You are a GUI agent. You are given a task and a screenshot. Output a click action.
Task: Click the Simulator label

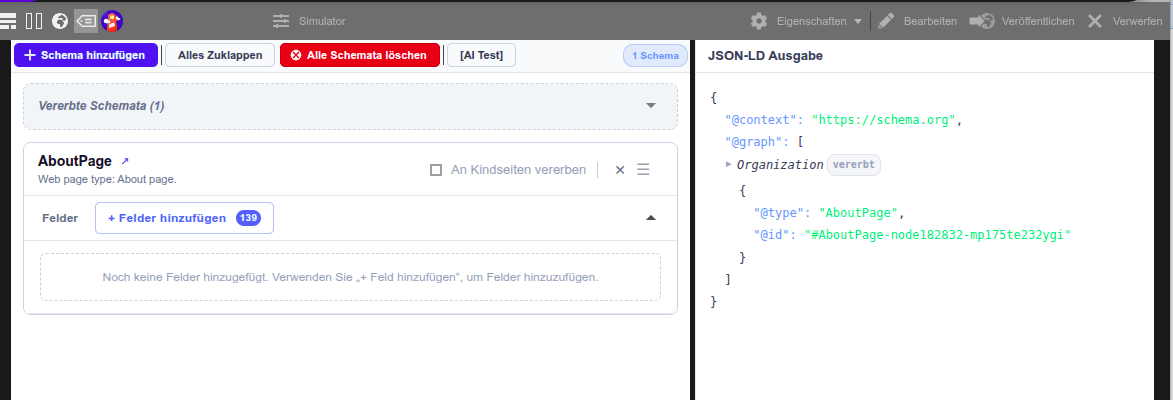[322, 22]
